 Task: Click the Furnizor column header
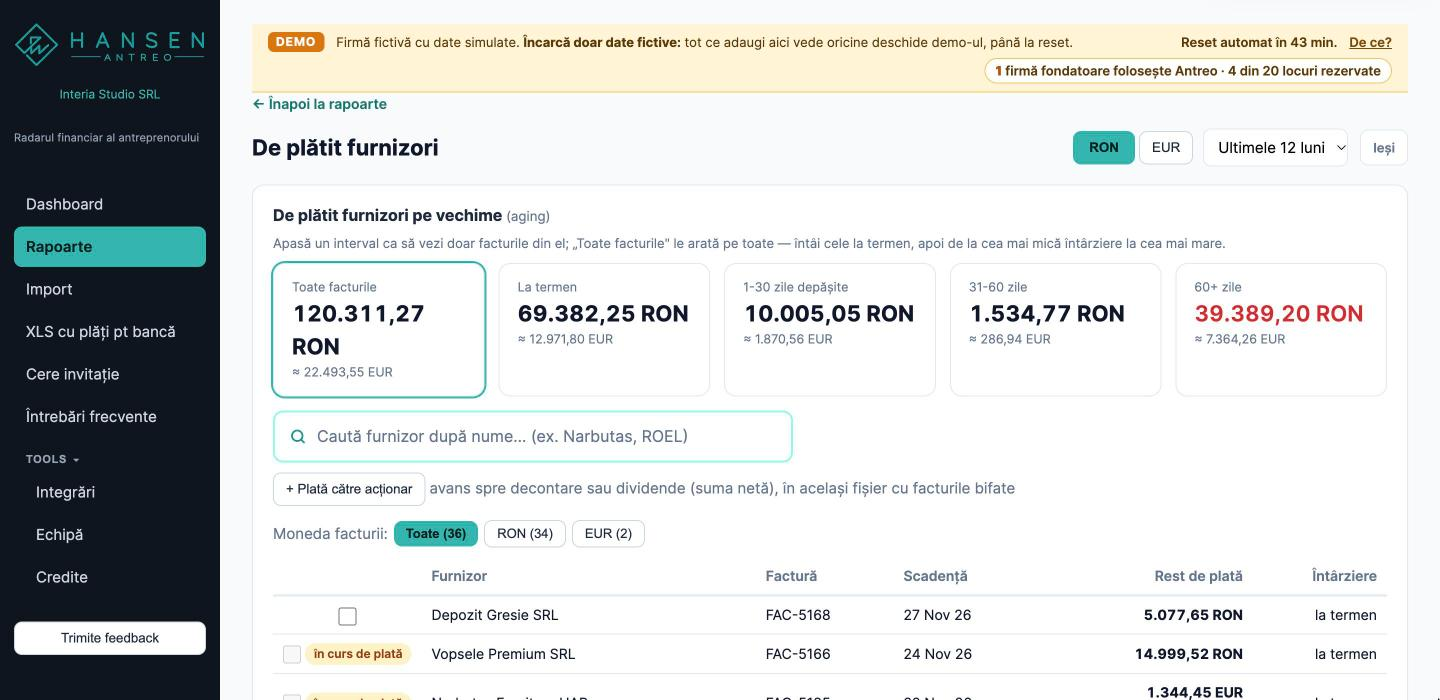click(x=459, y=576)
